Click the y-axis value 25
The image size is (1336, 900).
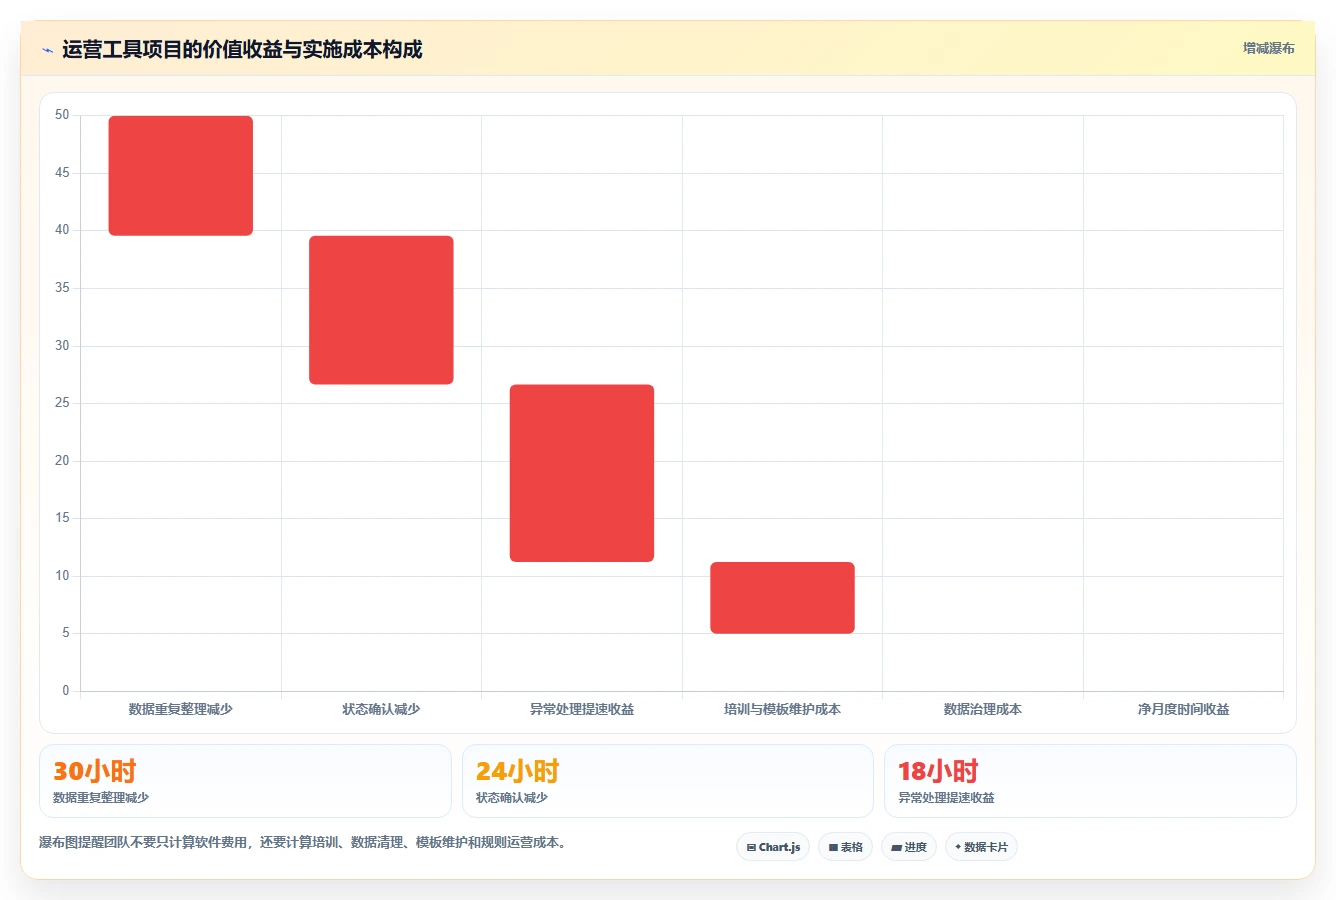click(62, 403)
